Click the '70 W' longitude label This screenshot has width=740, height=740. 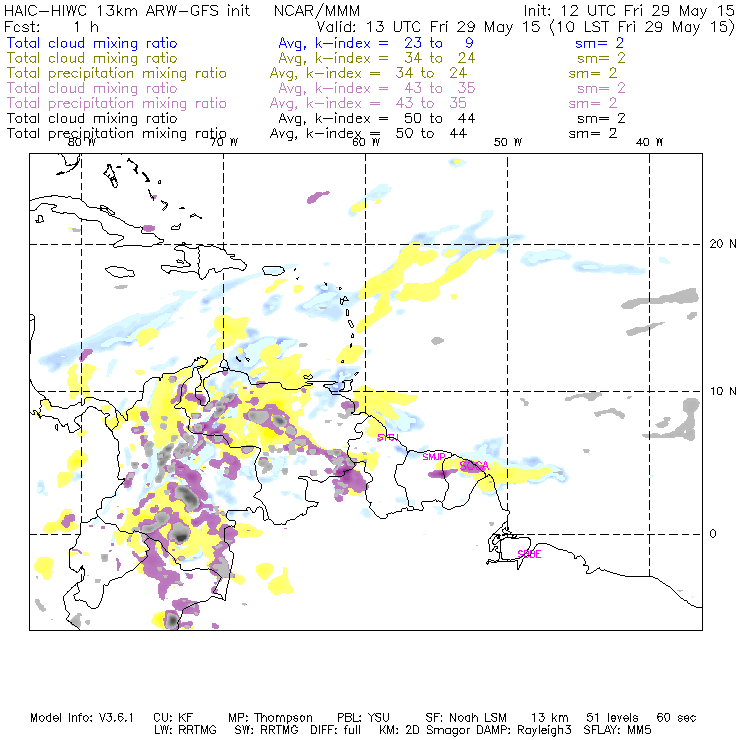click(224, 142)
